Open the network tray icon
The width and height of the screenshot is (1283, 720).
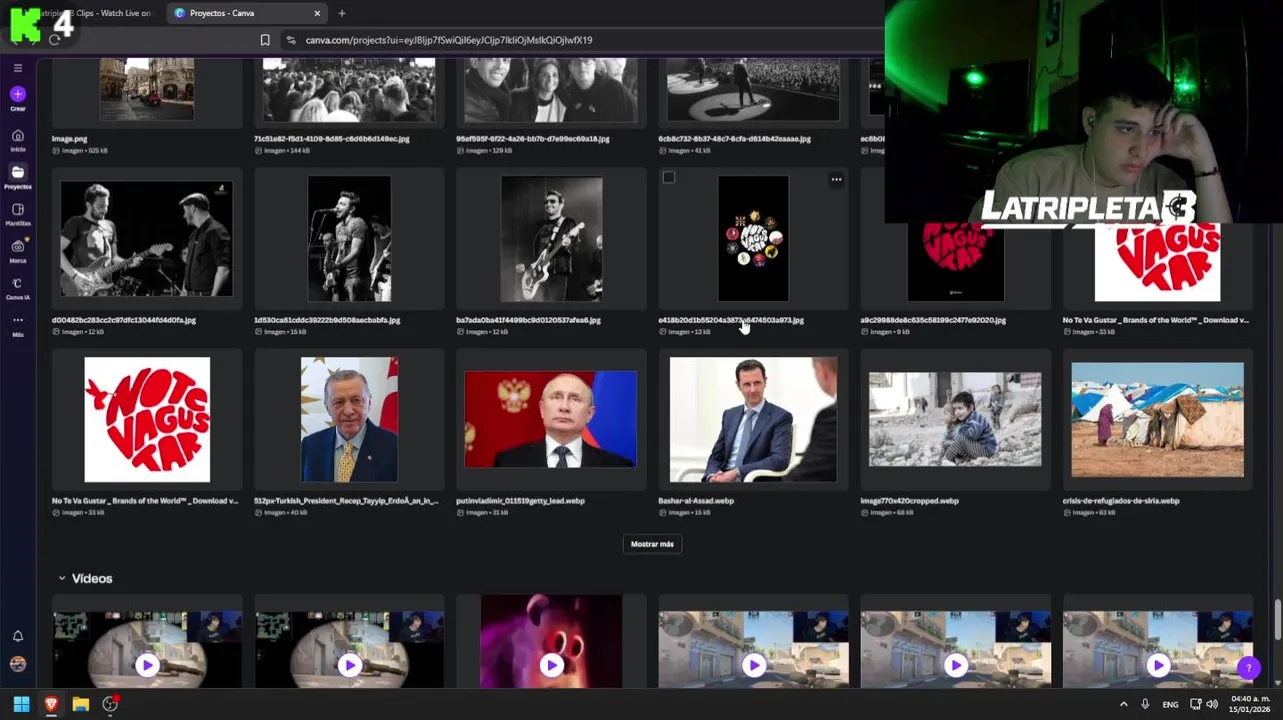point(1195,704)
